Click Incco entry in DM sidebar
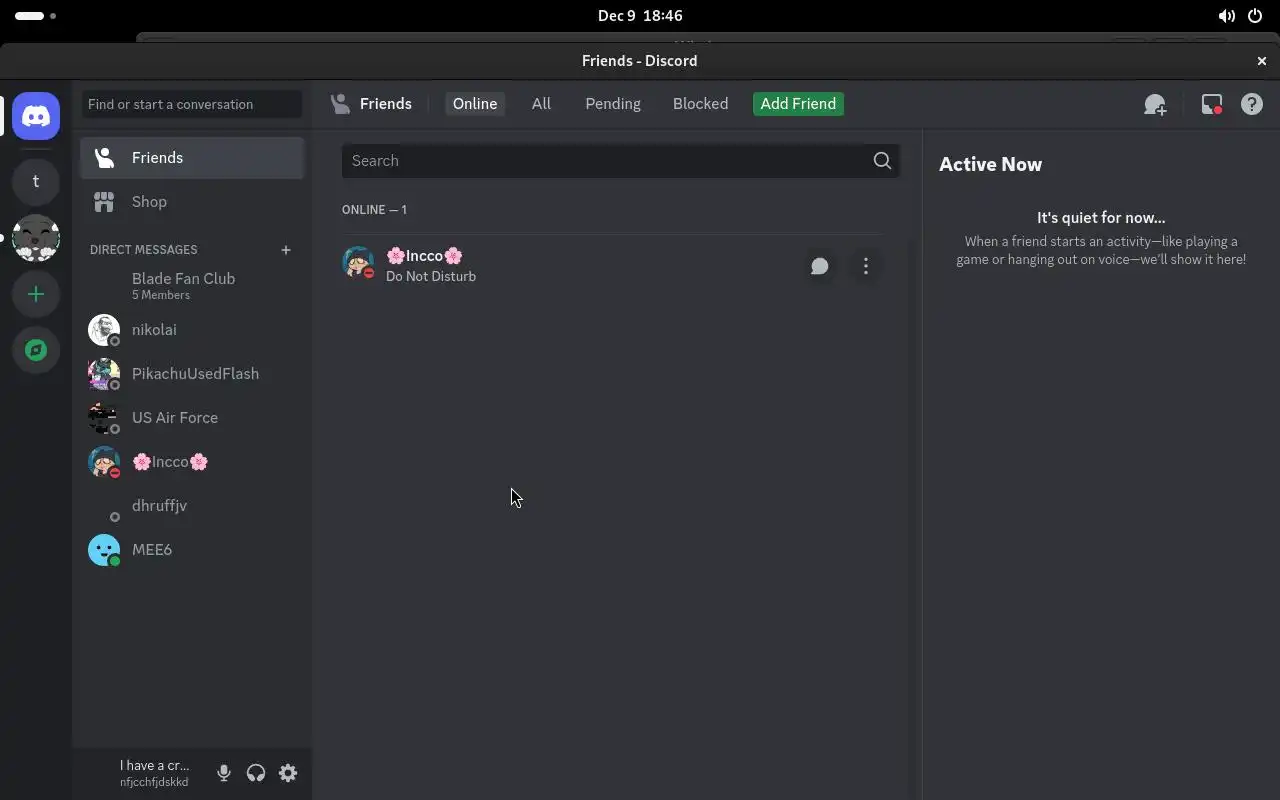The image size is (1280, 800). 192,462
